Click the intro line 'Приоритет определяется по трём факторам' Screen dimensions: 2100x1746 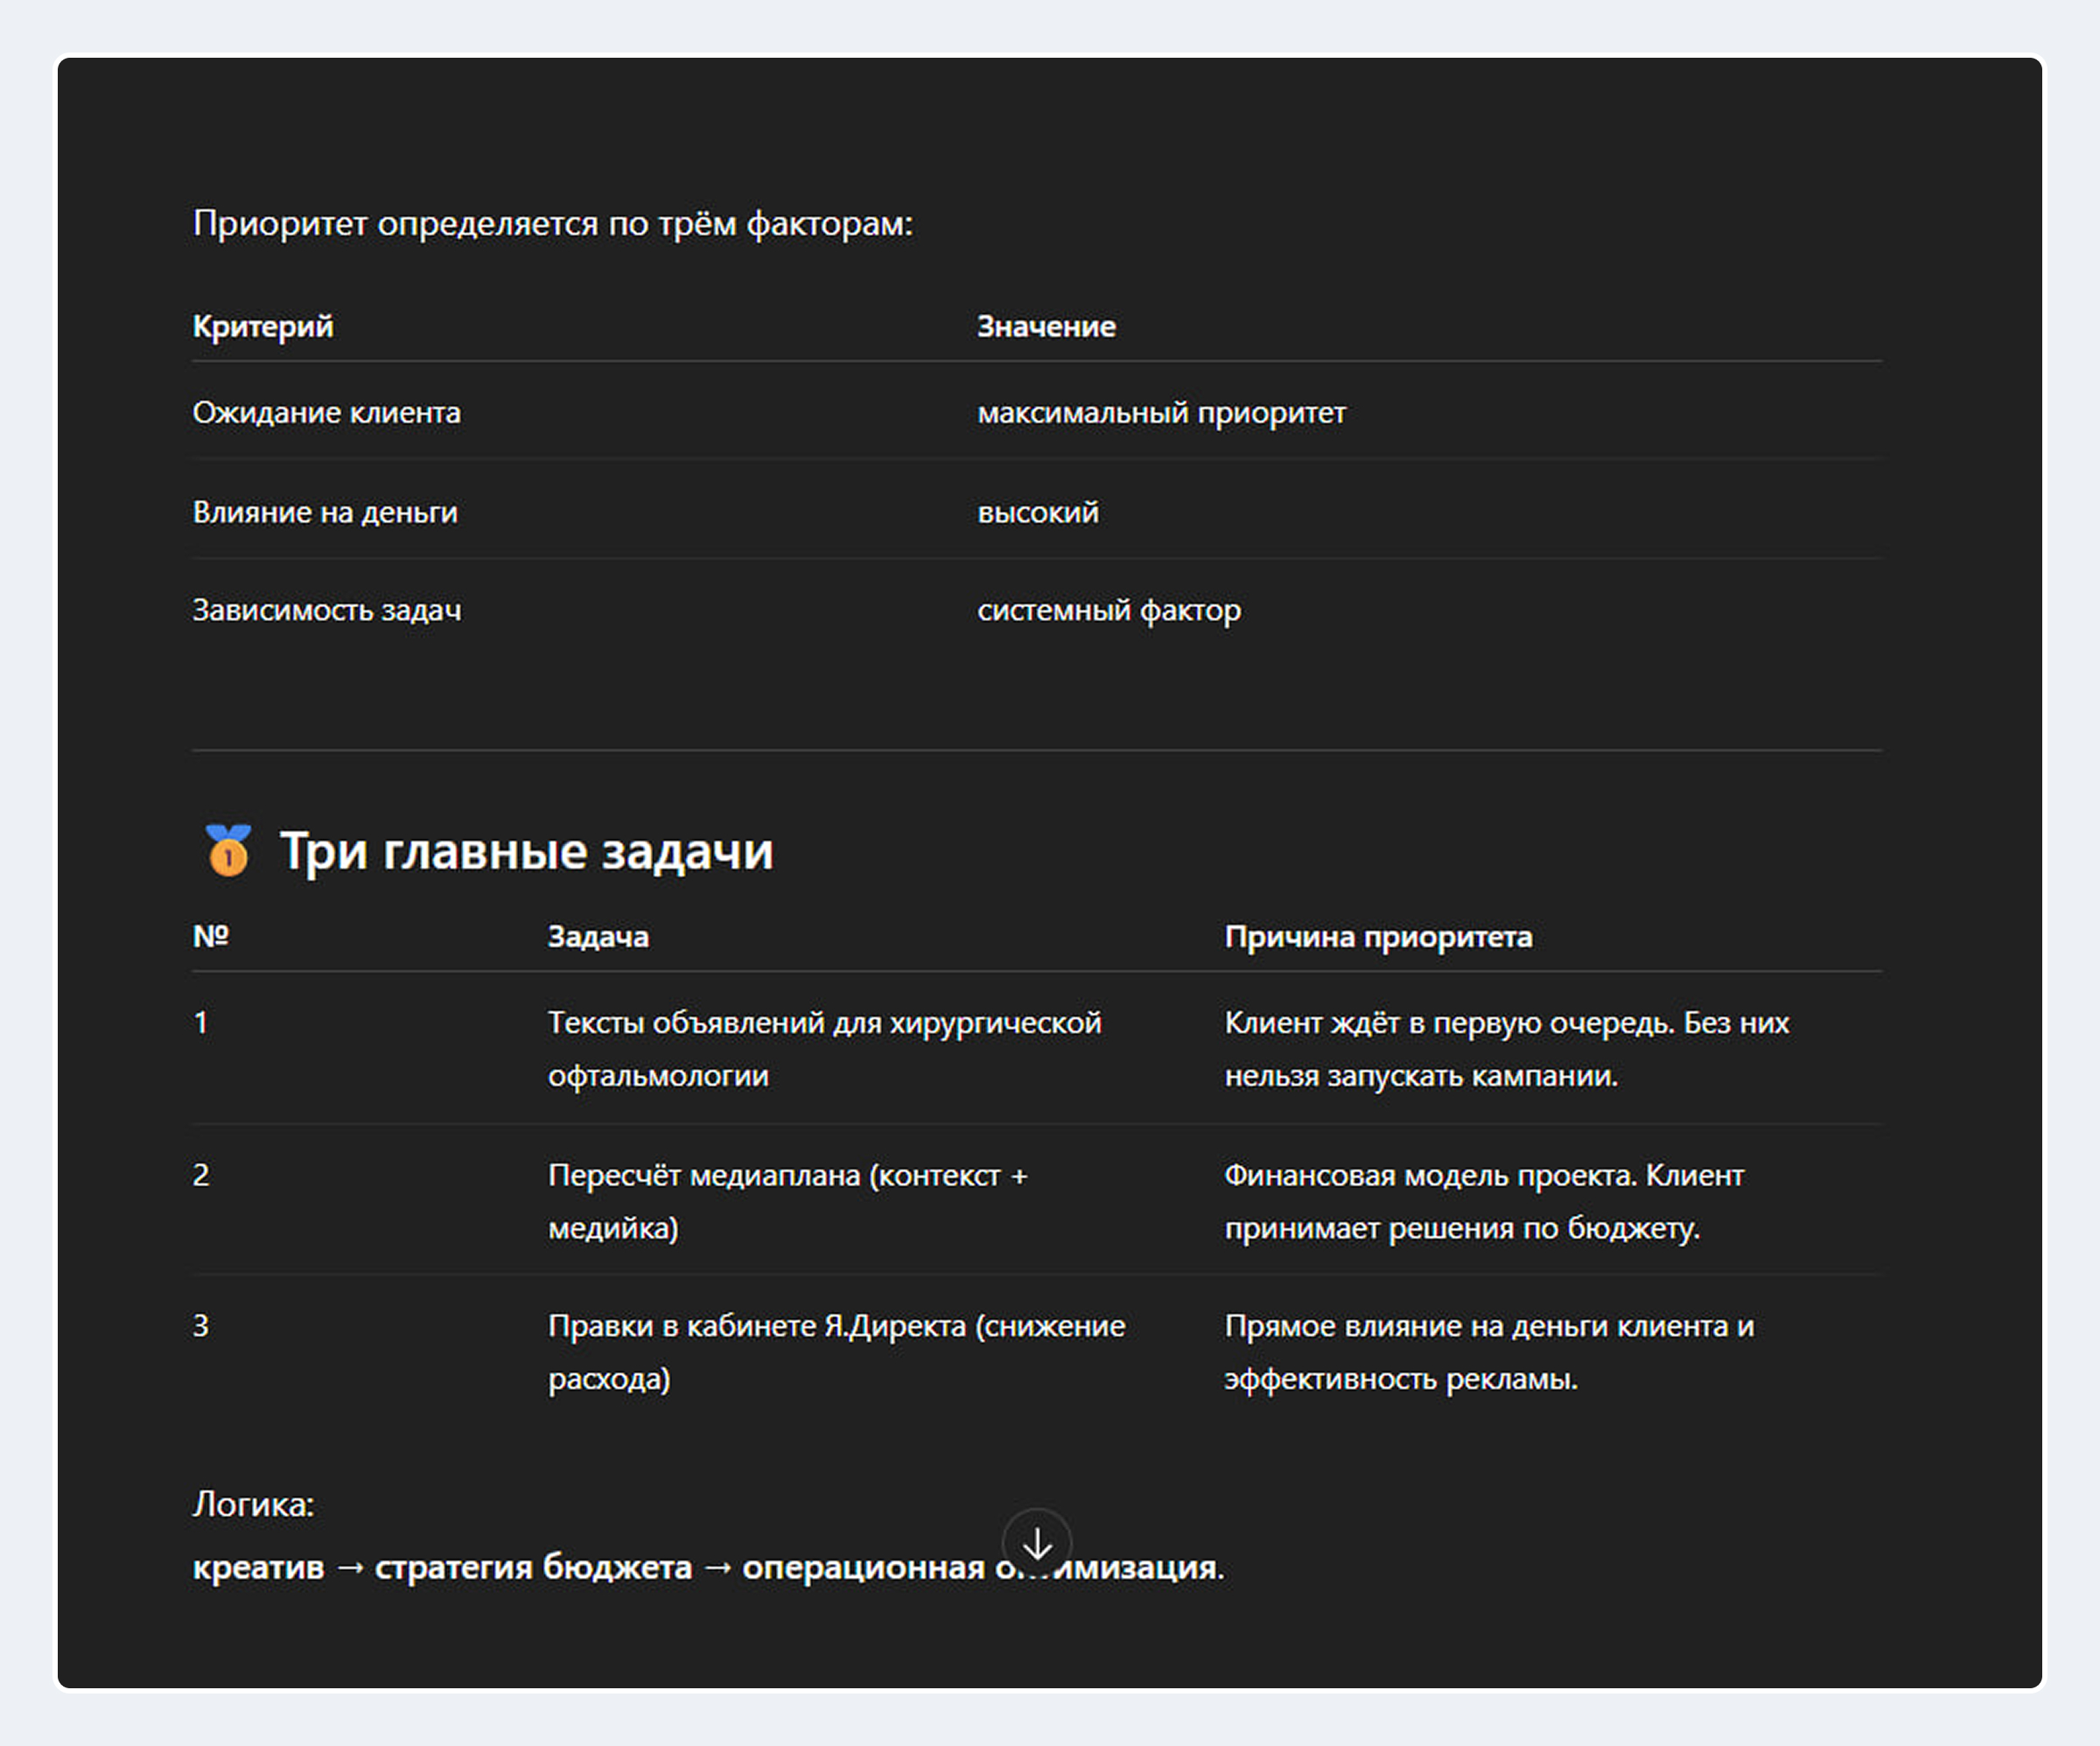[x=553, y=223]
